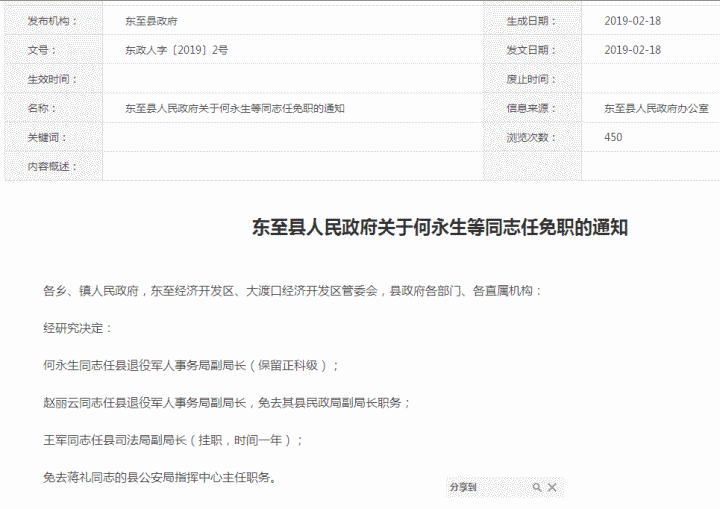
Task: Click the source value 东至县人民政府办公室
Action: tap(656, 108)
